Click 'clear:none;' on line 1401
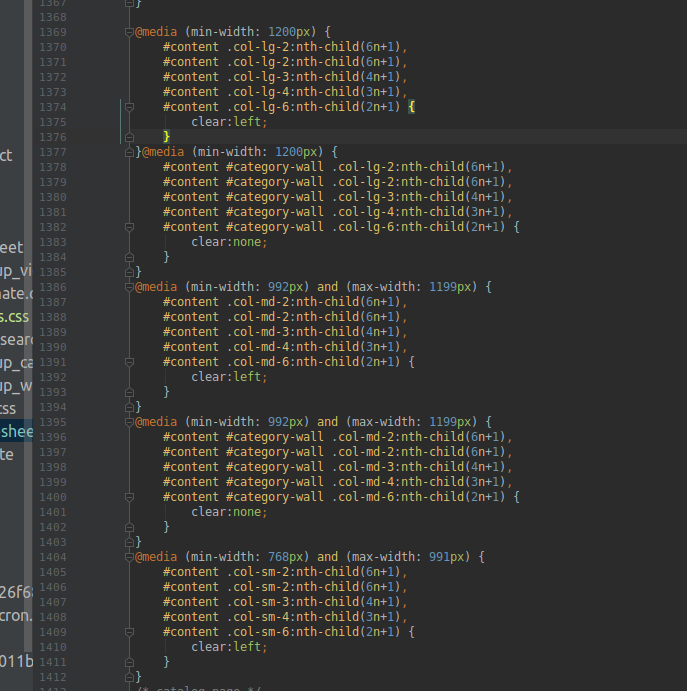Screen dimensions: 687x691 (229, 512)
